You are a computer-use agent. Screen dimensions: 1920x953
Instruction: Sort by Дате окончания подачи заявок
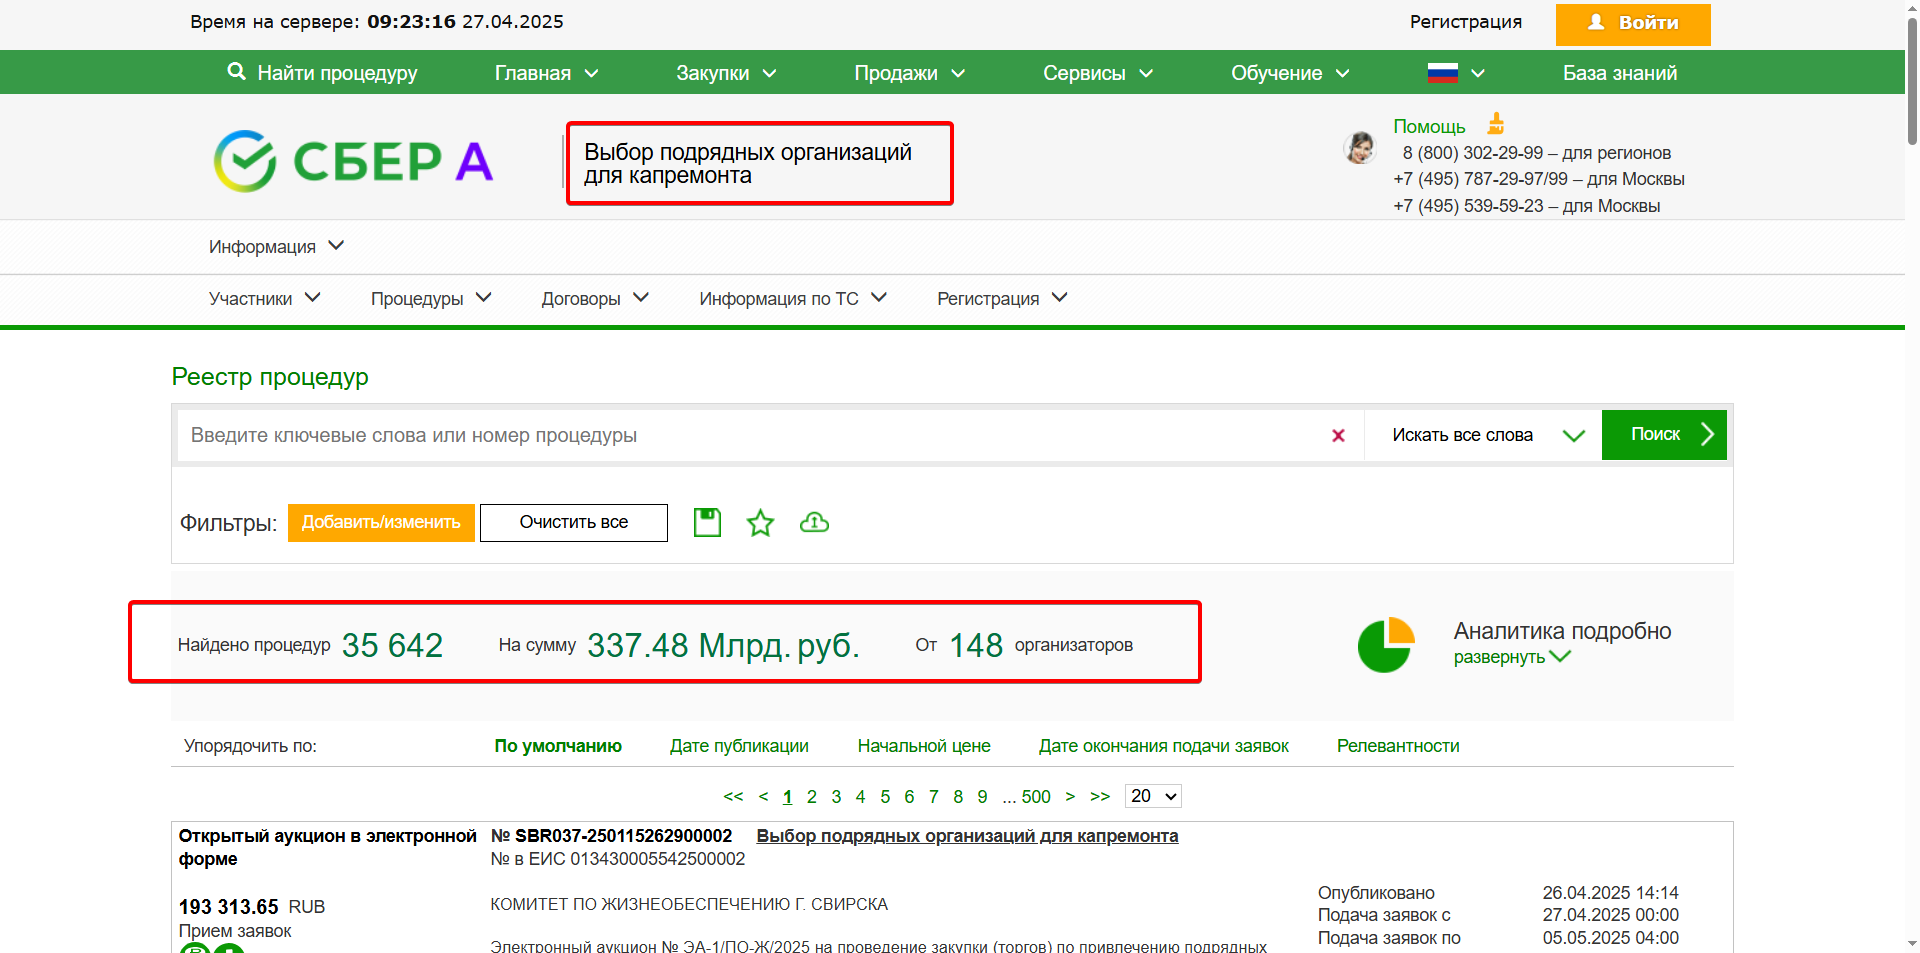pos(1164,746)
